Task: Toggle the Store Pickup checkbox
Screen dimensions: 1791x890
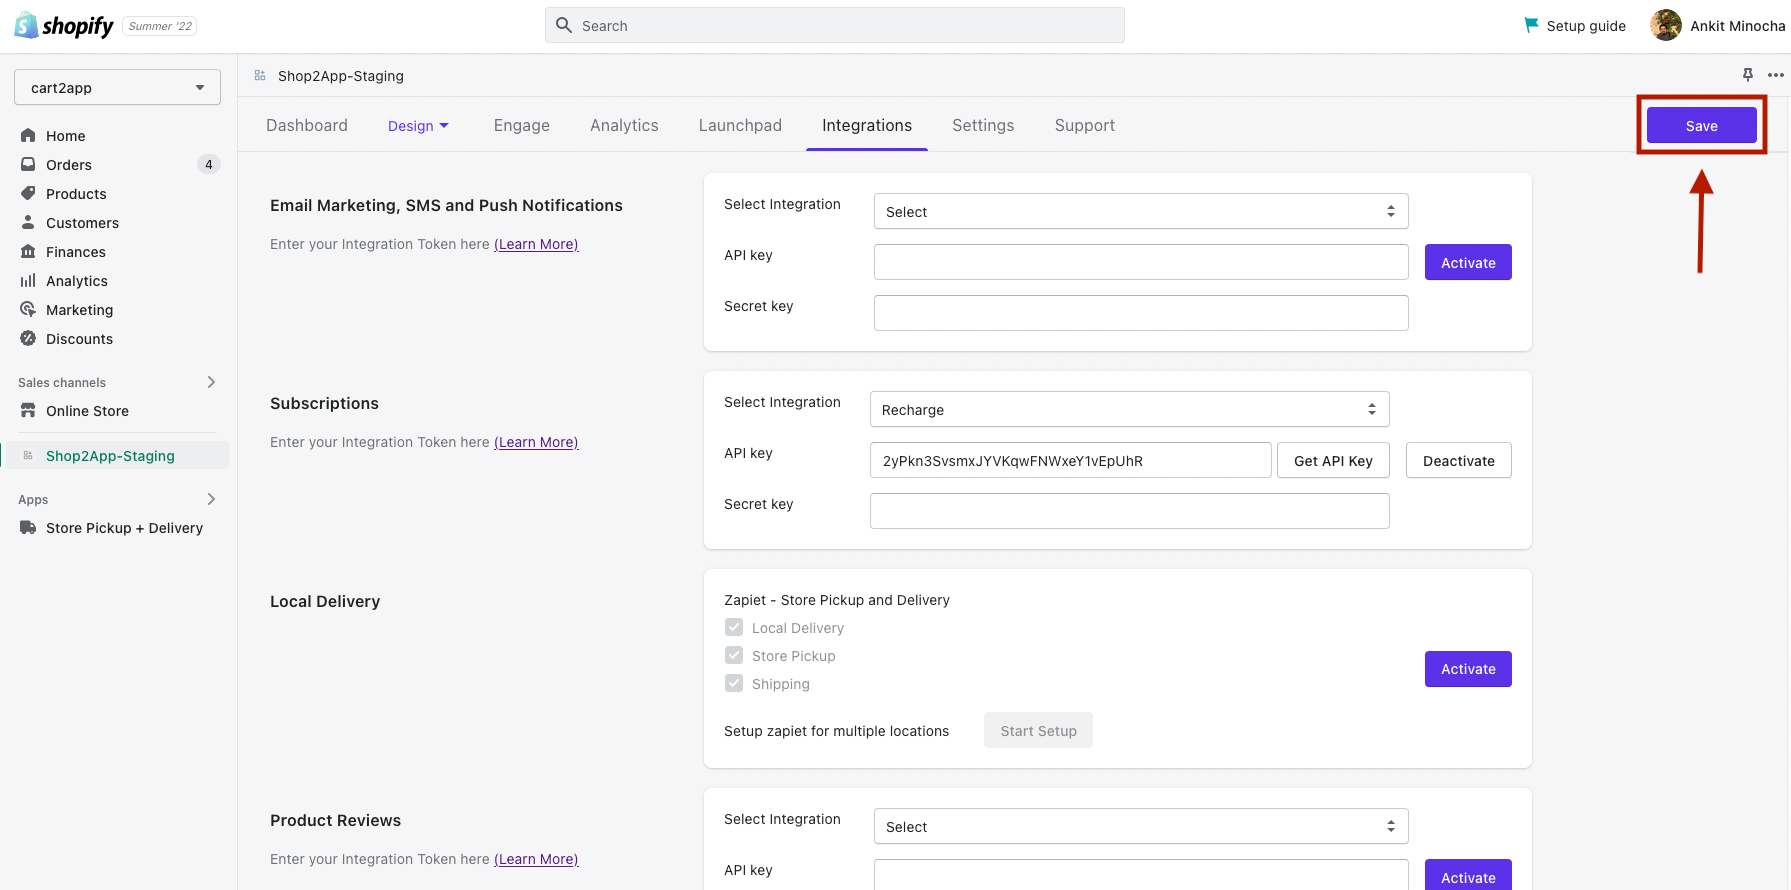Action: tap(734, 655)
